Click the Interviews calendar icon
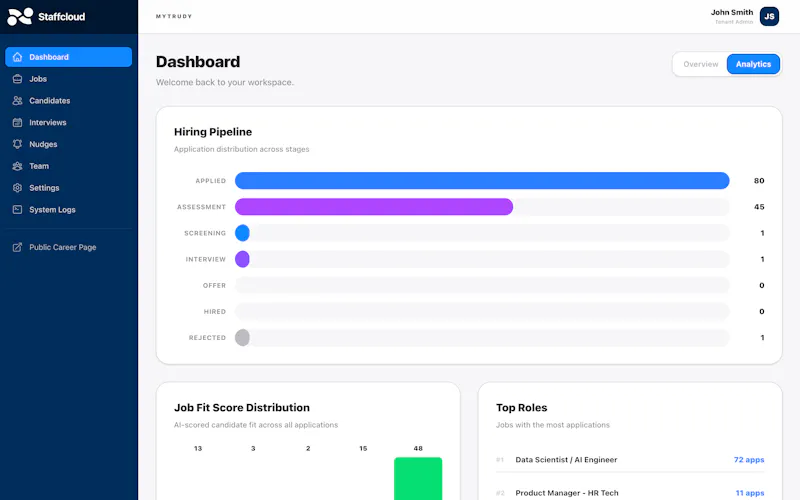The width and height of the screenshot is (800, 500). pos(17,122)
